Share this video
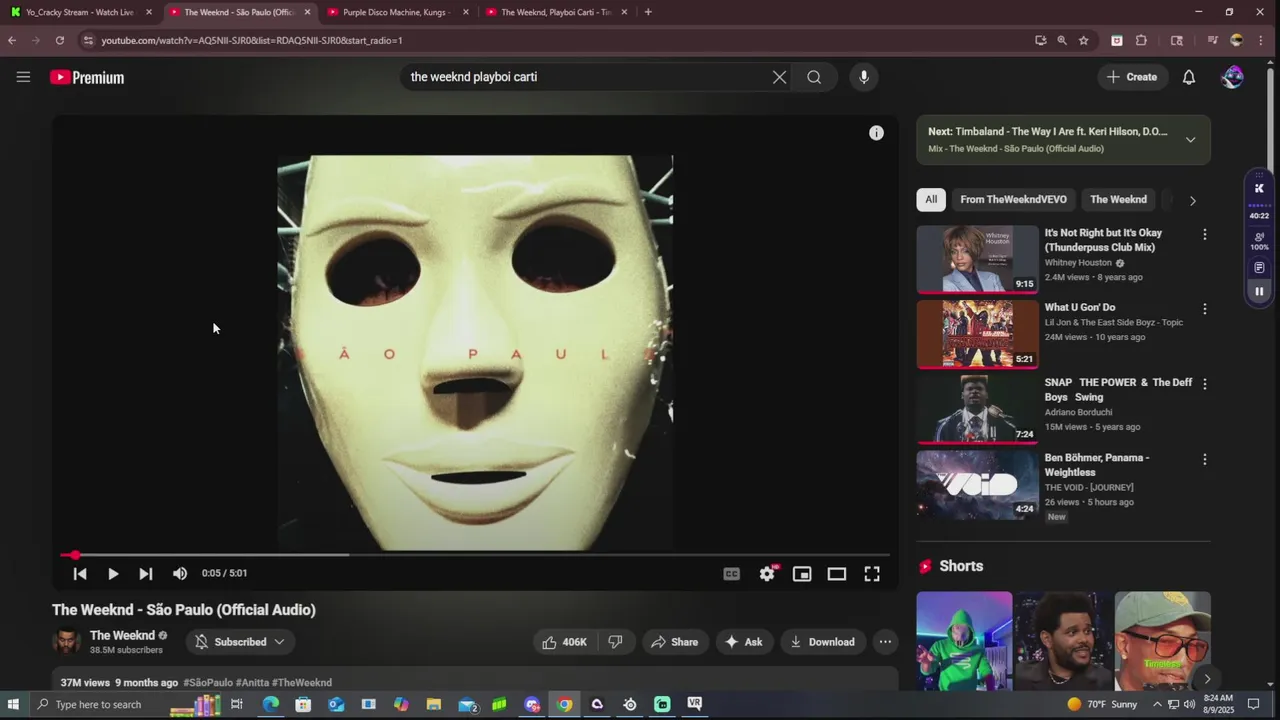 675,642
